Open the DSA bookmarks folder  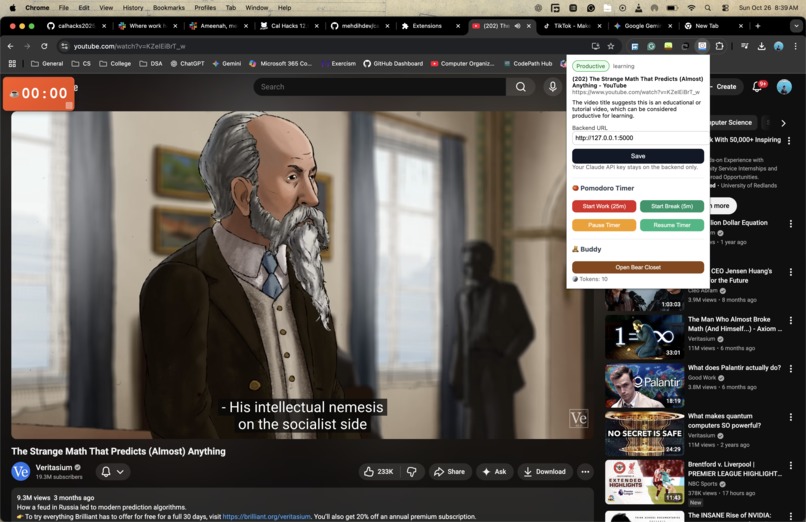tap(151, 64)
